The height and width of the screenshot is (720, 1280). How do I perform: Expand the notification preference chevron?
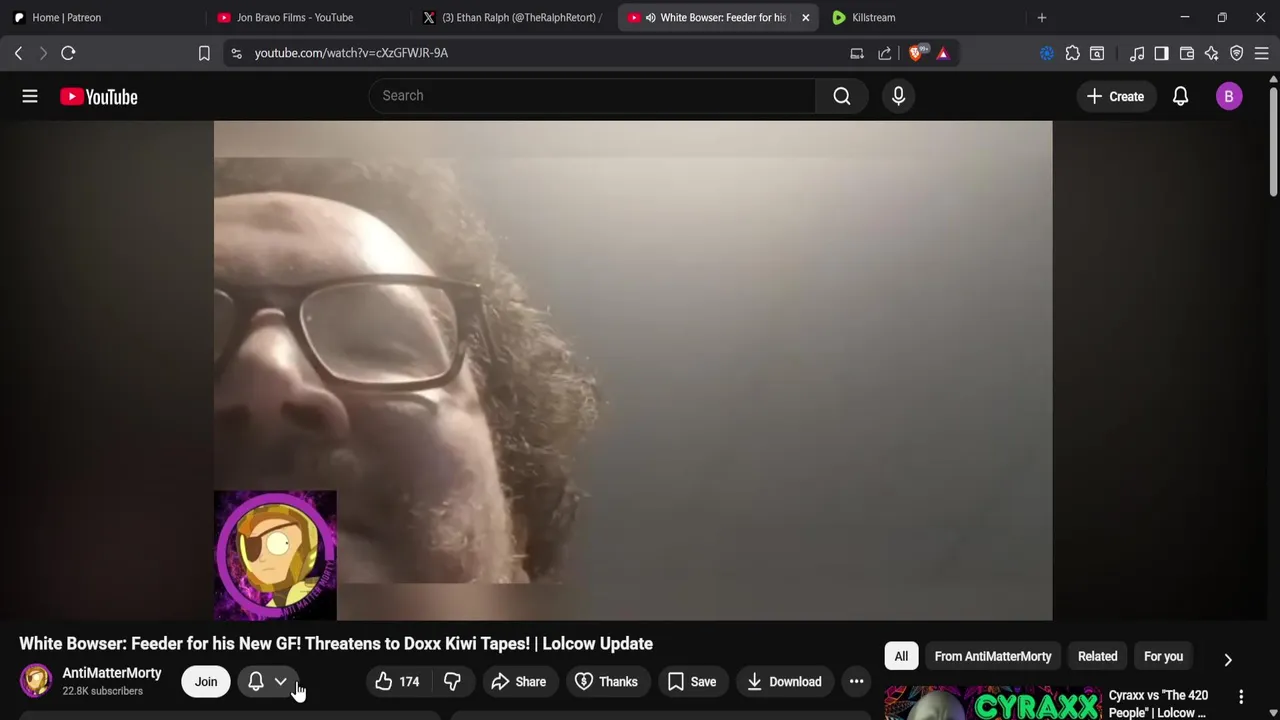(x=281, y=682)
